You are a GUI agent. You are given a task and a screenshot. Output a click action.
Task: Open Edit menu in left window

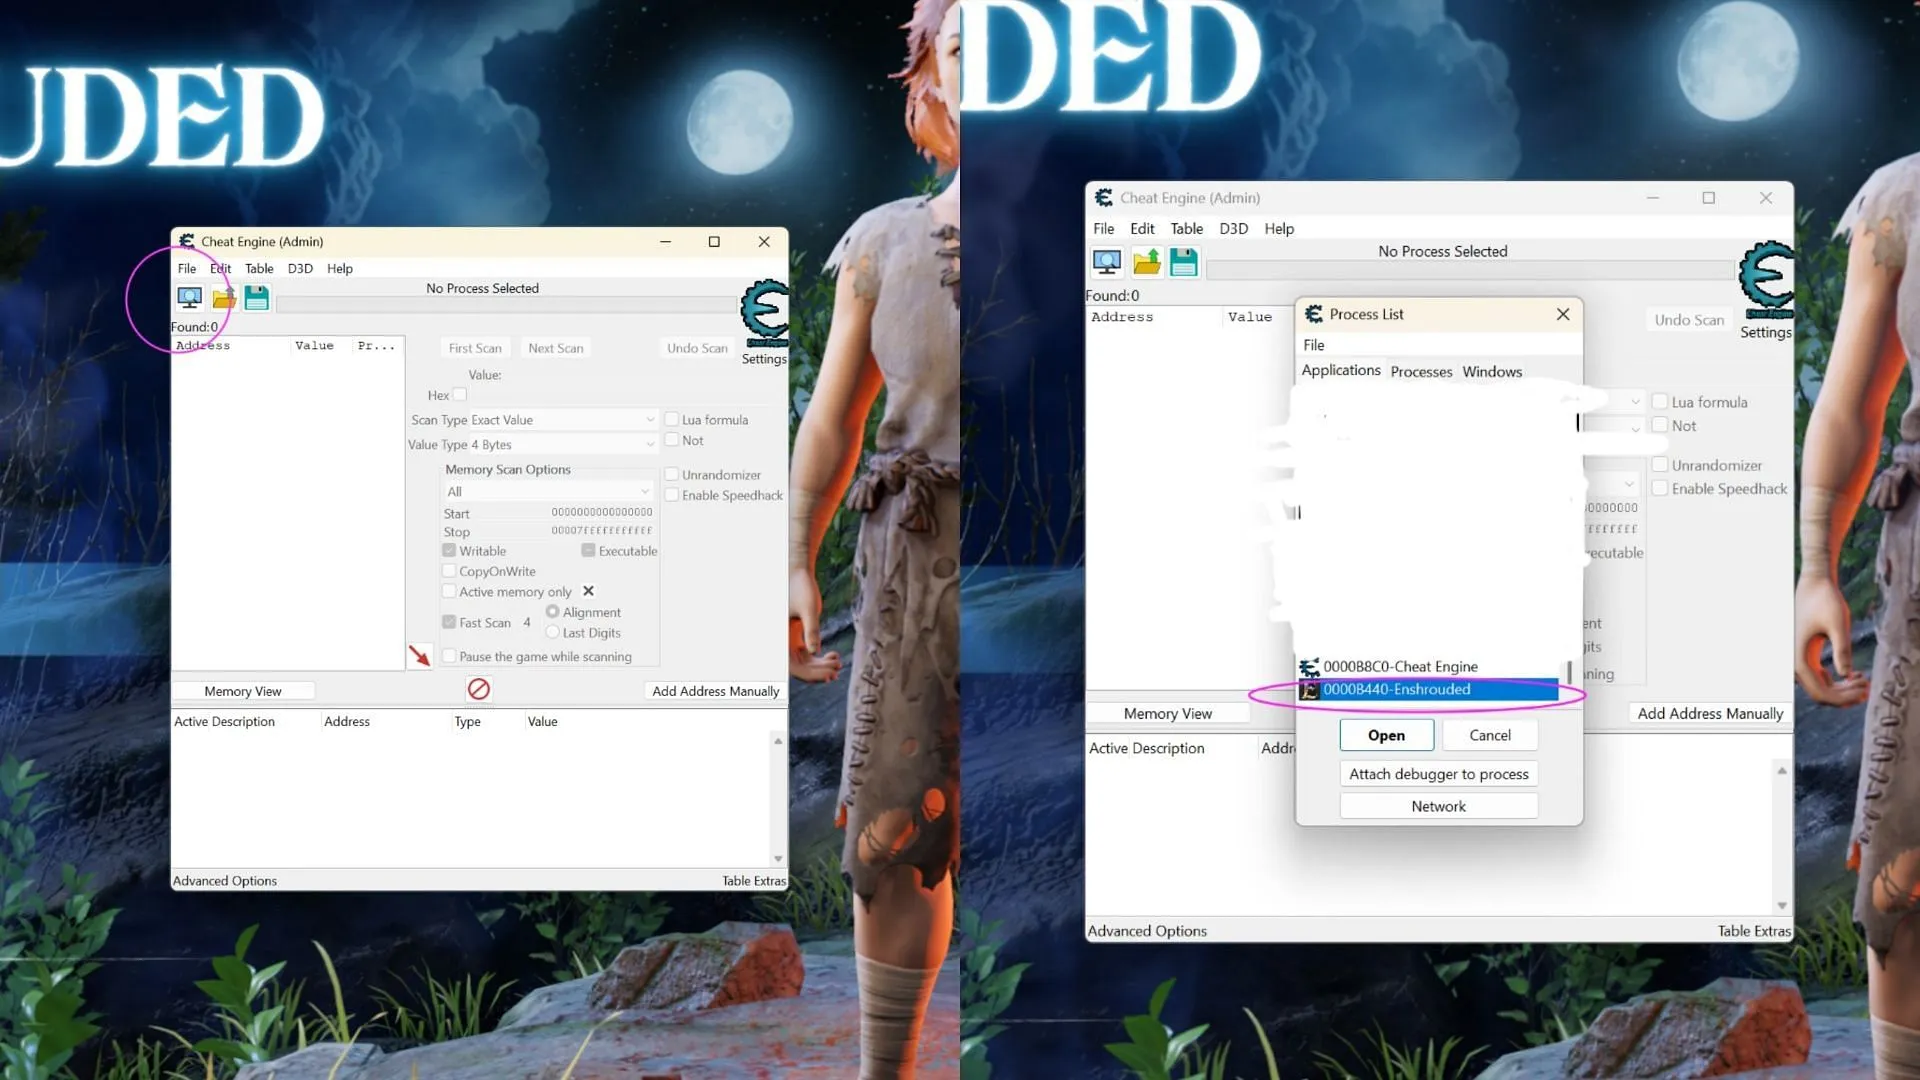click(x=220, y=268)
